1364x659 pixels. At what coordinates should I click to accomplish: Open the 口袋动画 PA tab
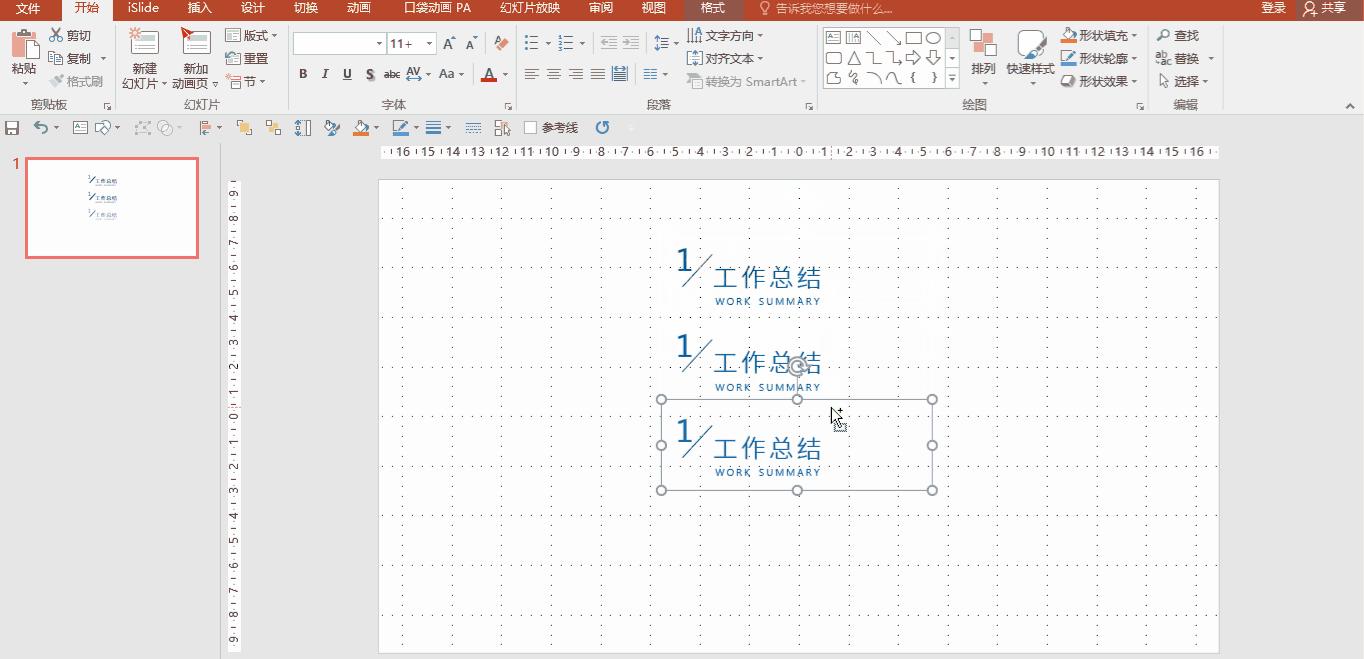tap(437, 8)
